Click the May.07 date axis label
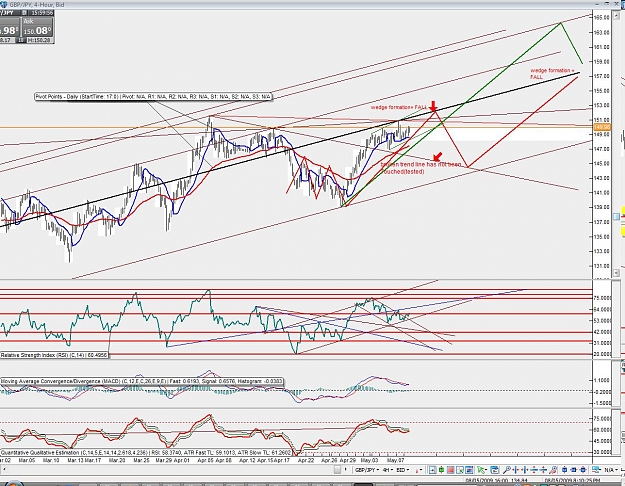The height and width of the screenshot is (486, 625). click(x=395, y=460)
